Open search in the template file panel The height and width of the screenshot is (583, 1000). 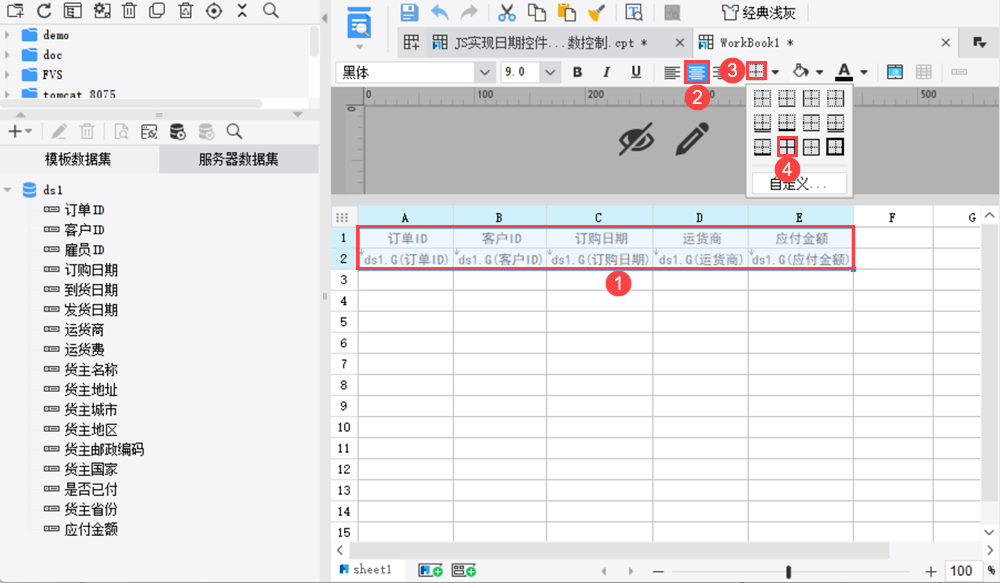tap(271, 11)
